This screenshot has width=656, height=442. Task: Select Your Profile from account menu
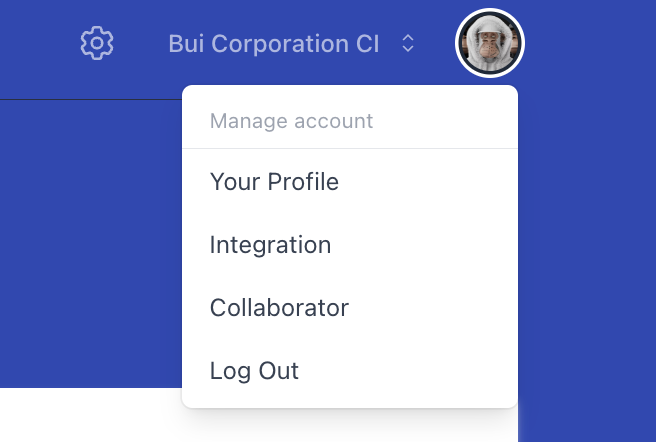click(x=274, y=182)
